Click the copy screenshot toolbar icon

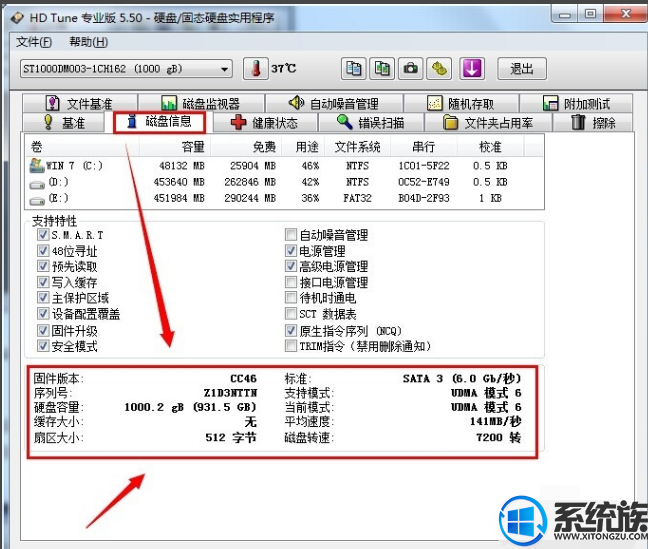(x=382, y=69)
